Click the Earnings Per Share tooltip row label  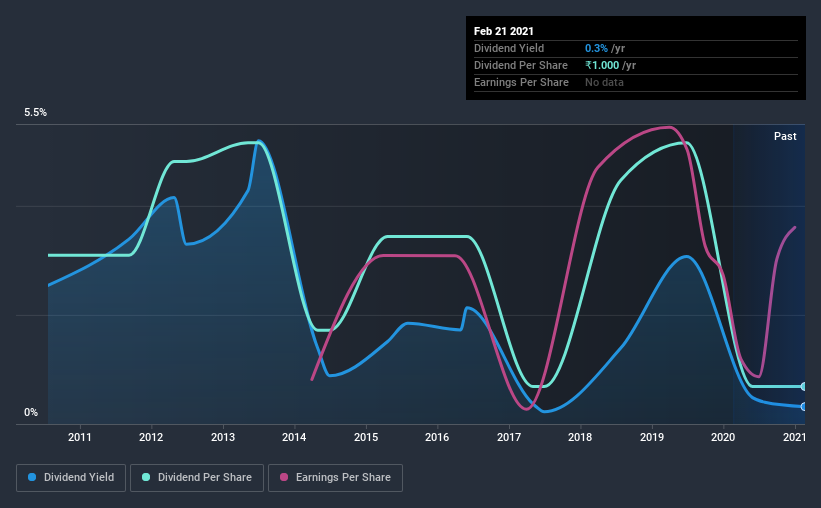pyautogui.click(x=521, y=82)
